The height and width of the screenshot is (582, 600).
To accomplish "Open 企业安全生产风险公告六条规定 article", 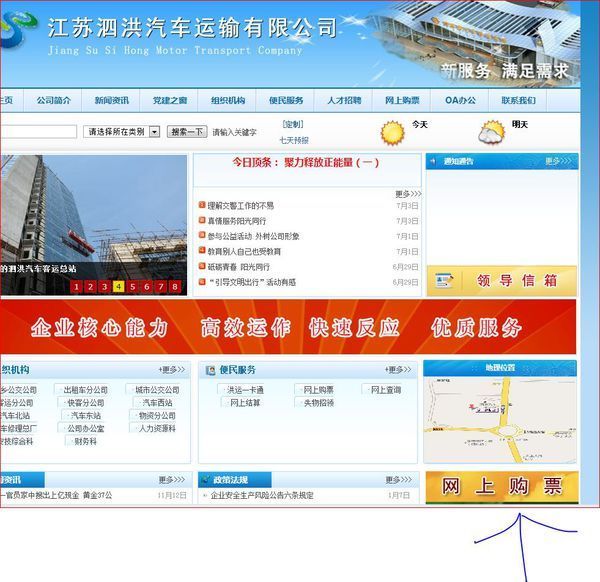I will tap(262, 495).
